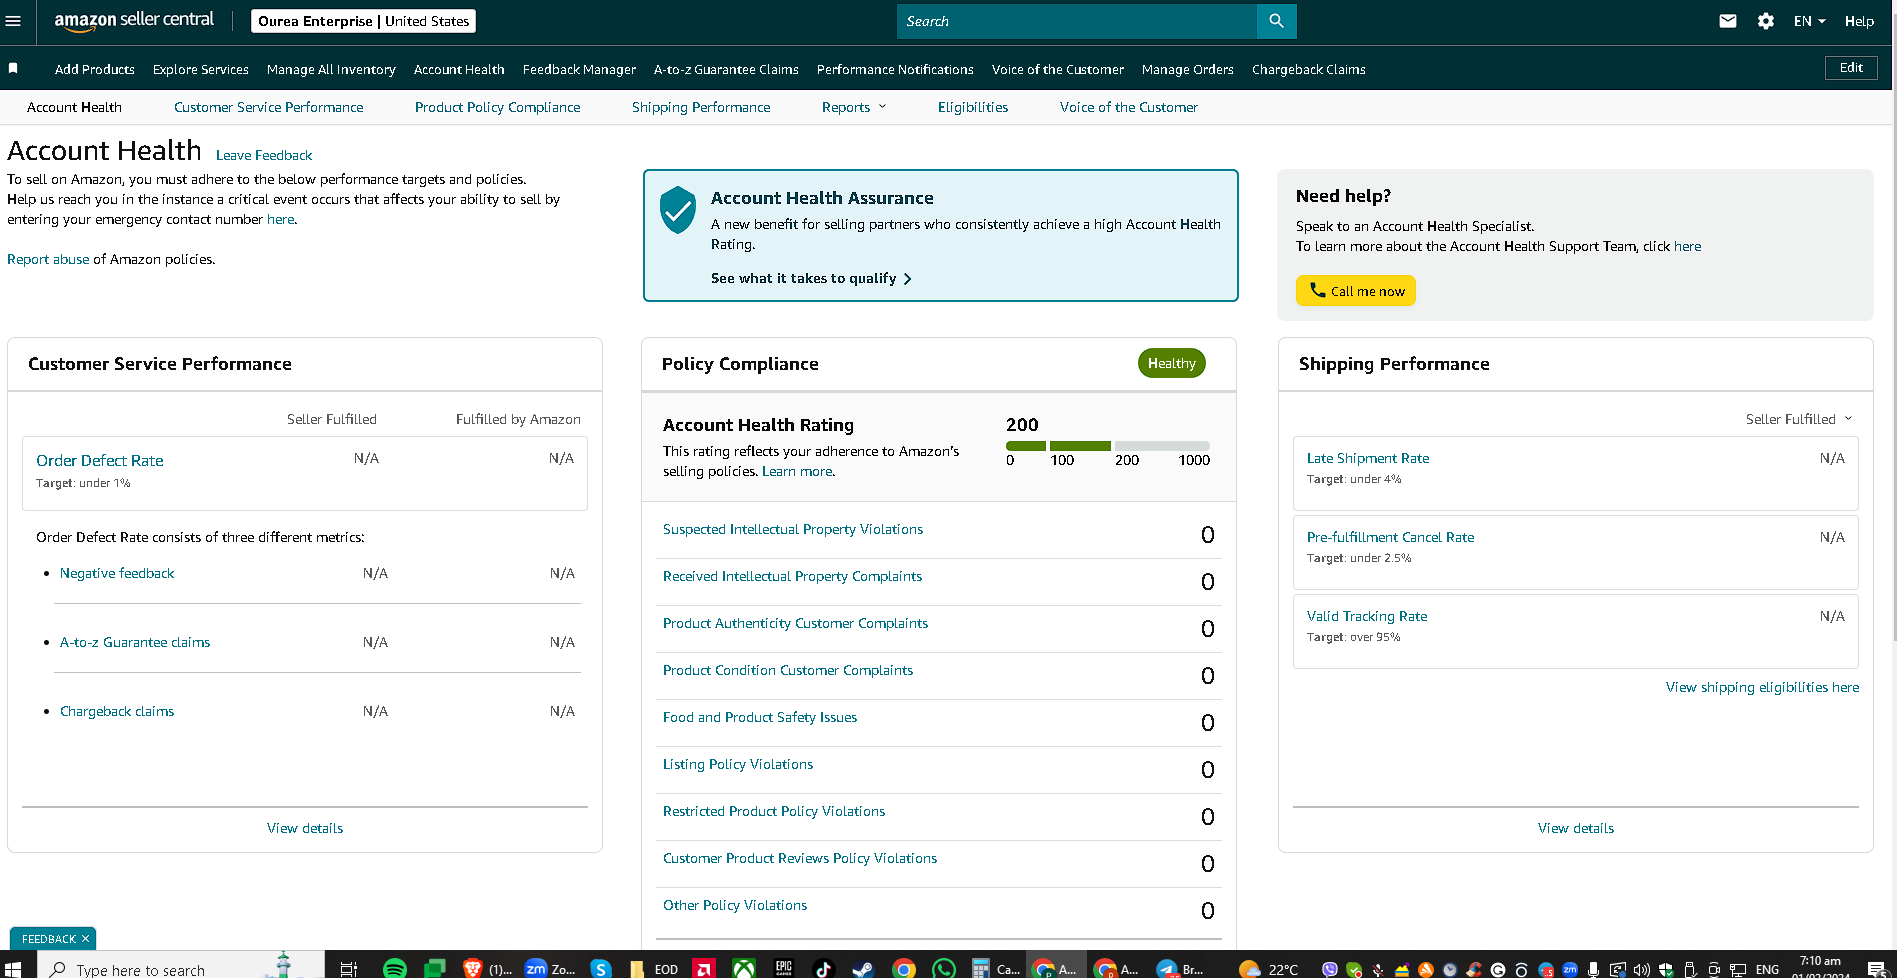
Task: Click the volume speaker tray icon
Action: click(x=1642, y=969)
